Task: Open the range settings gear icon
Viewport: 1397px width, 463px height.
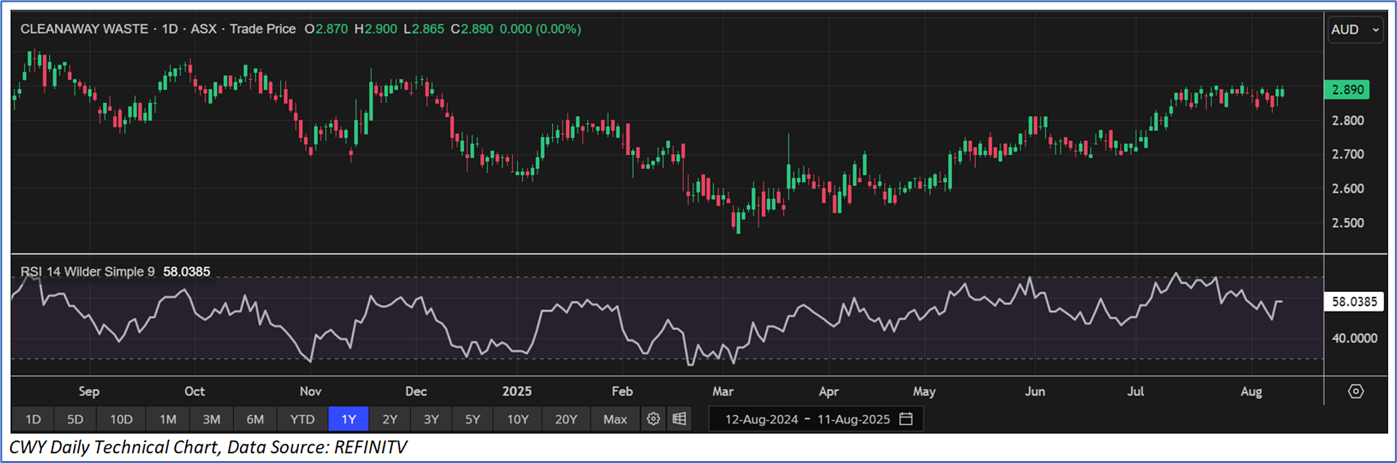Action: click(x=654, y=418)
